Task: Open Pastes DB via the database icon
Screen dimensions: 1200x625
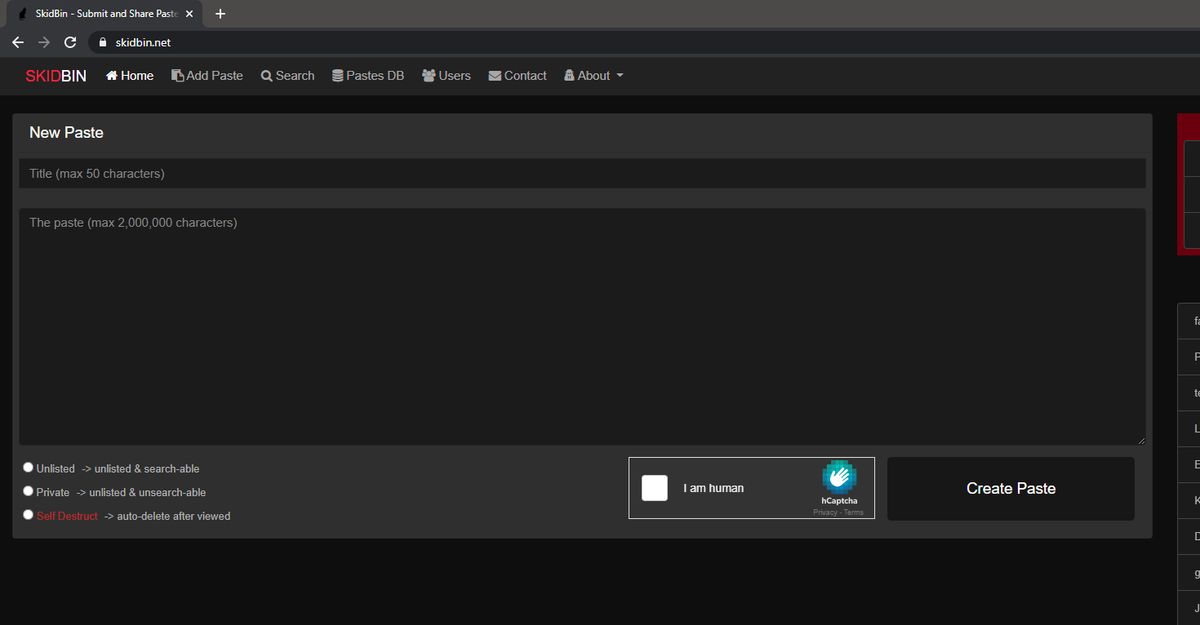Action: pos(338,75)
